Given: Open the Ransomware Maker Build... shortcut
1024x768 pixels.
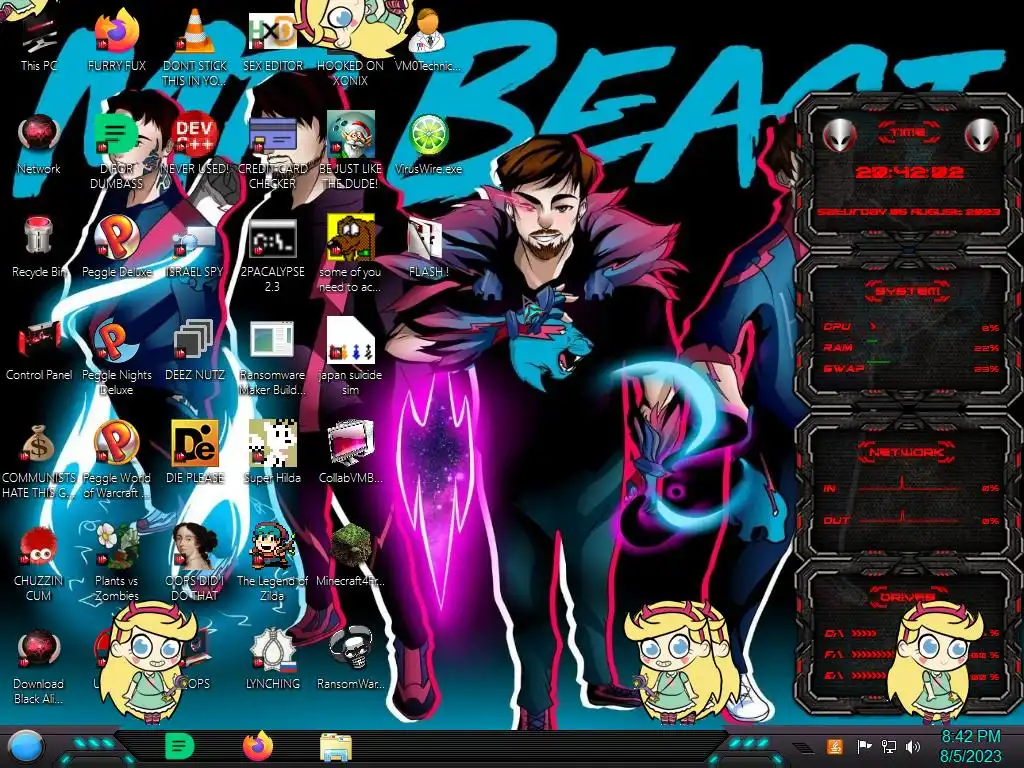Looking at the screenshot, I should pyautogui.click(x=272, y=358).
